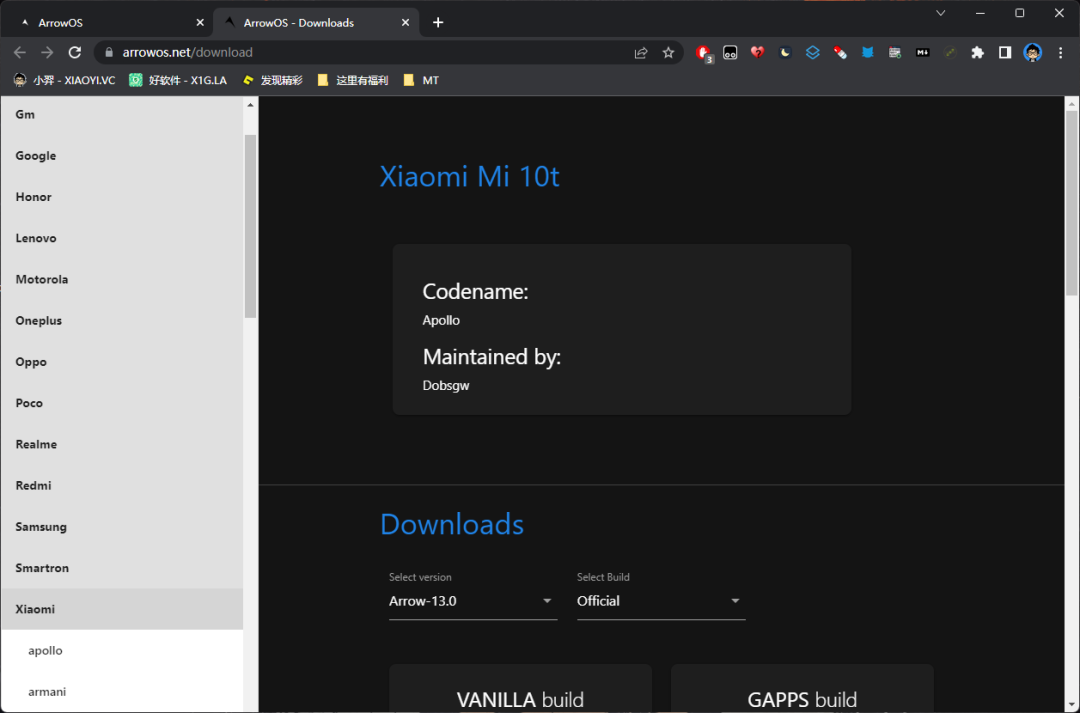Screen dimensions: 1080x713
Task: Switch to the first ArrowOS tab
Action: coord(100,22)
